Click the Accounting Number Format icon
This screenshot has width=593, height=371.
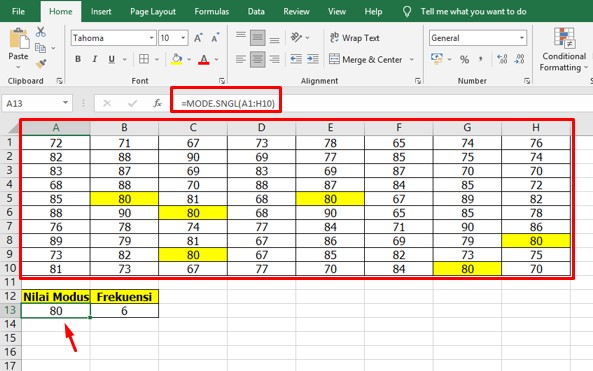437,59
